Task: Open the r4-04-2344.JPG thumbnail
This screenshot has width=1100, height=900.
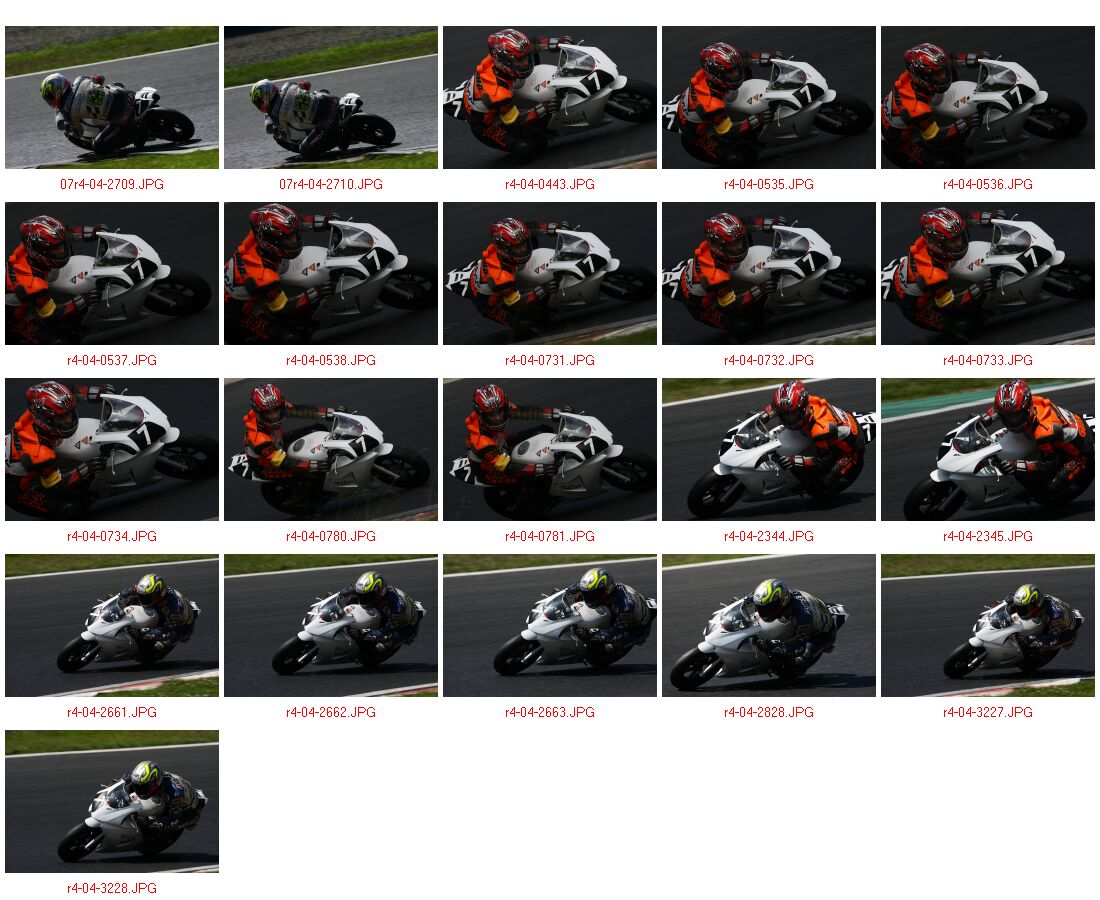Action: pos(768,450)
